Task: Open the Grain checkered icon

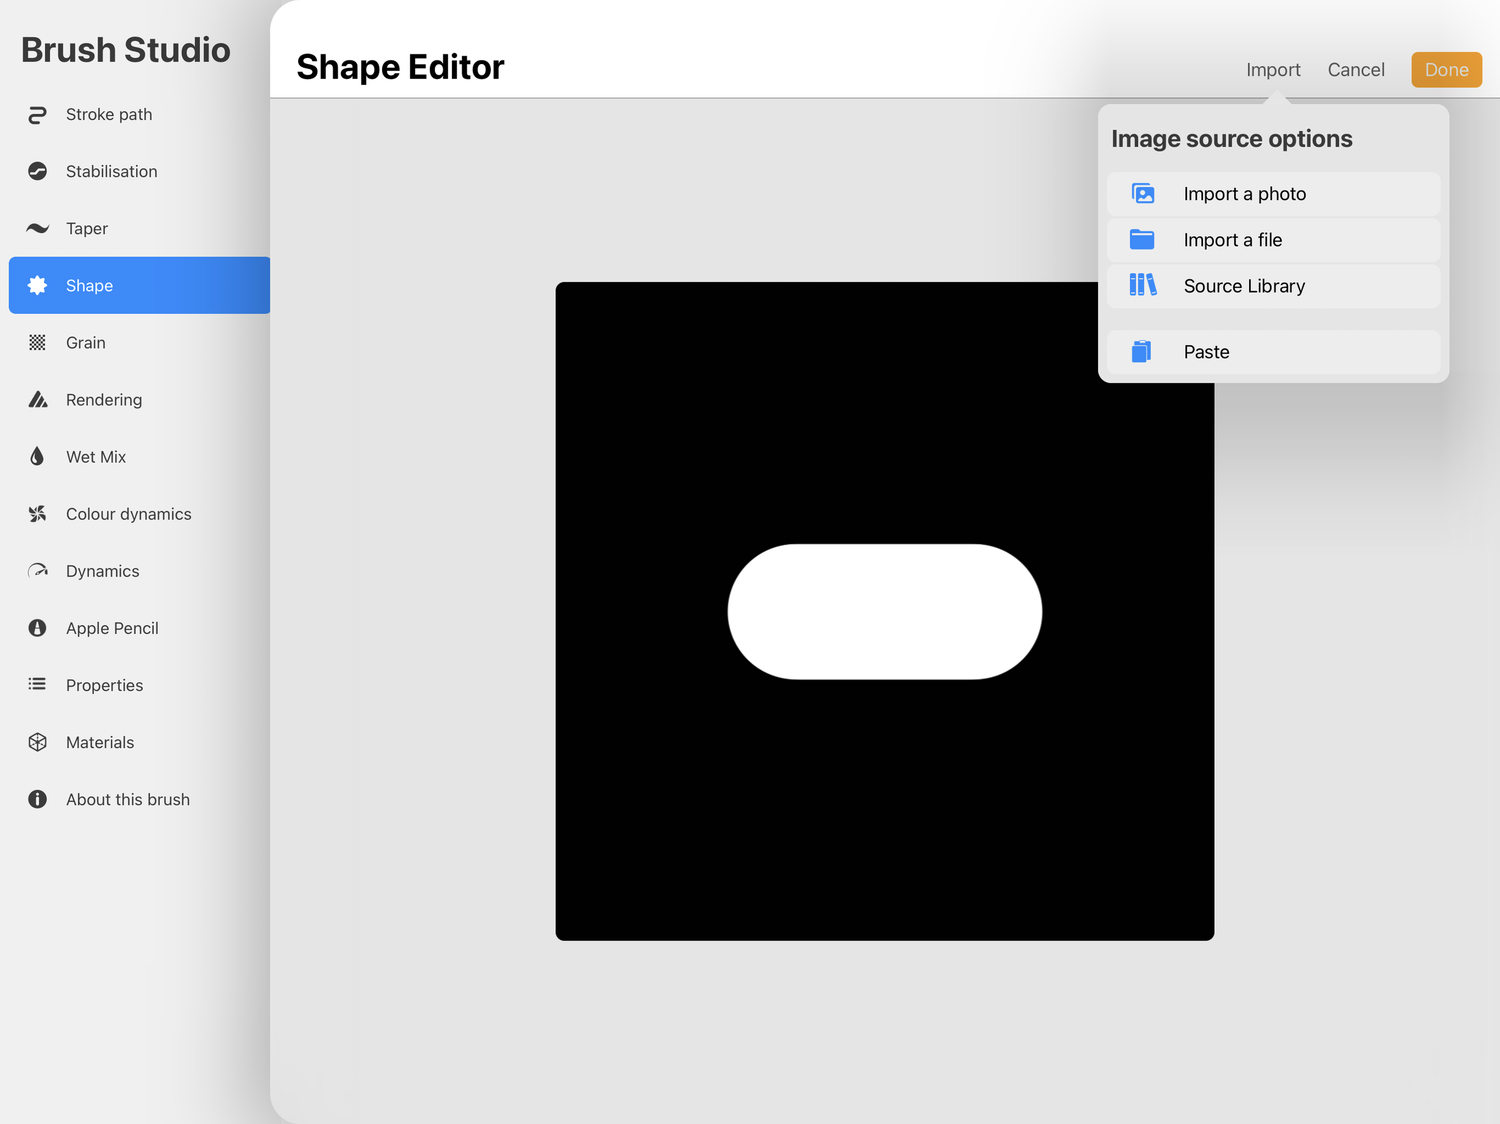Action: tap(37, 343)
